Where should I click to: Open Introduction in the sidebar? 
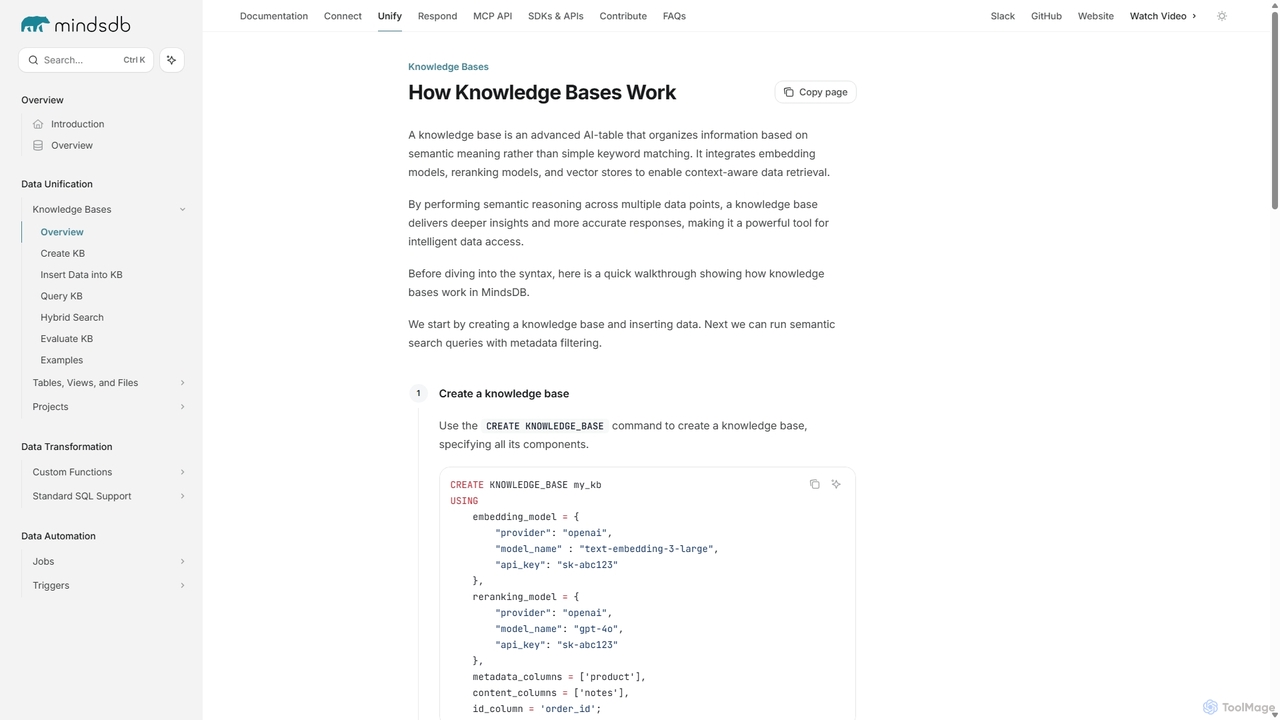(77, 124)
